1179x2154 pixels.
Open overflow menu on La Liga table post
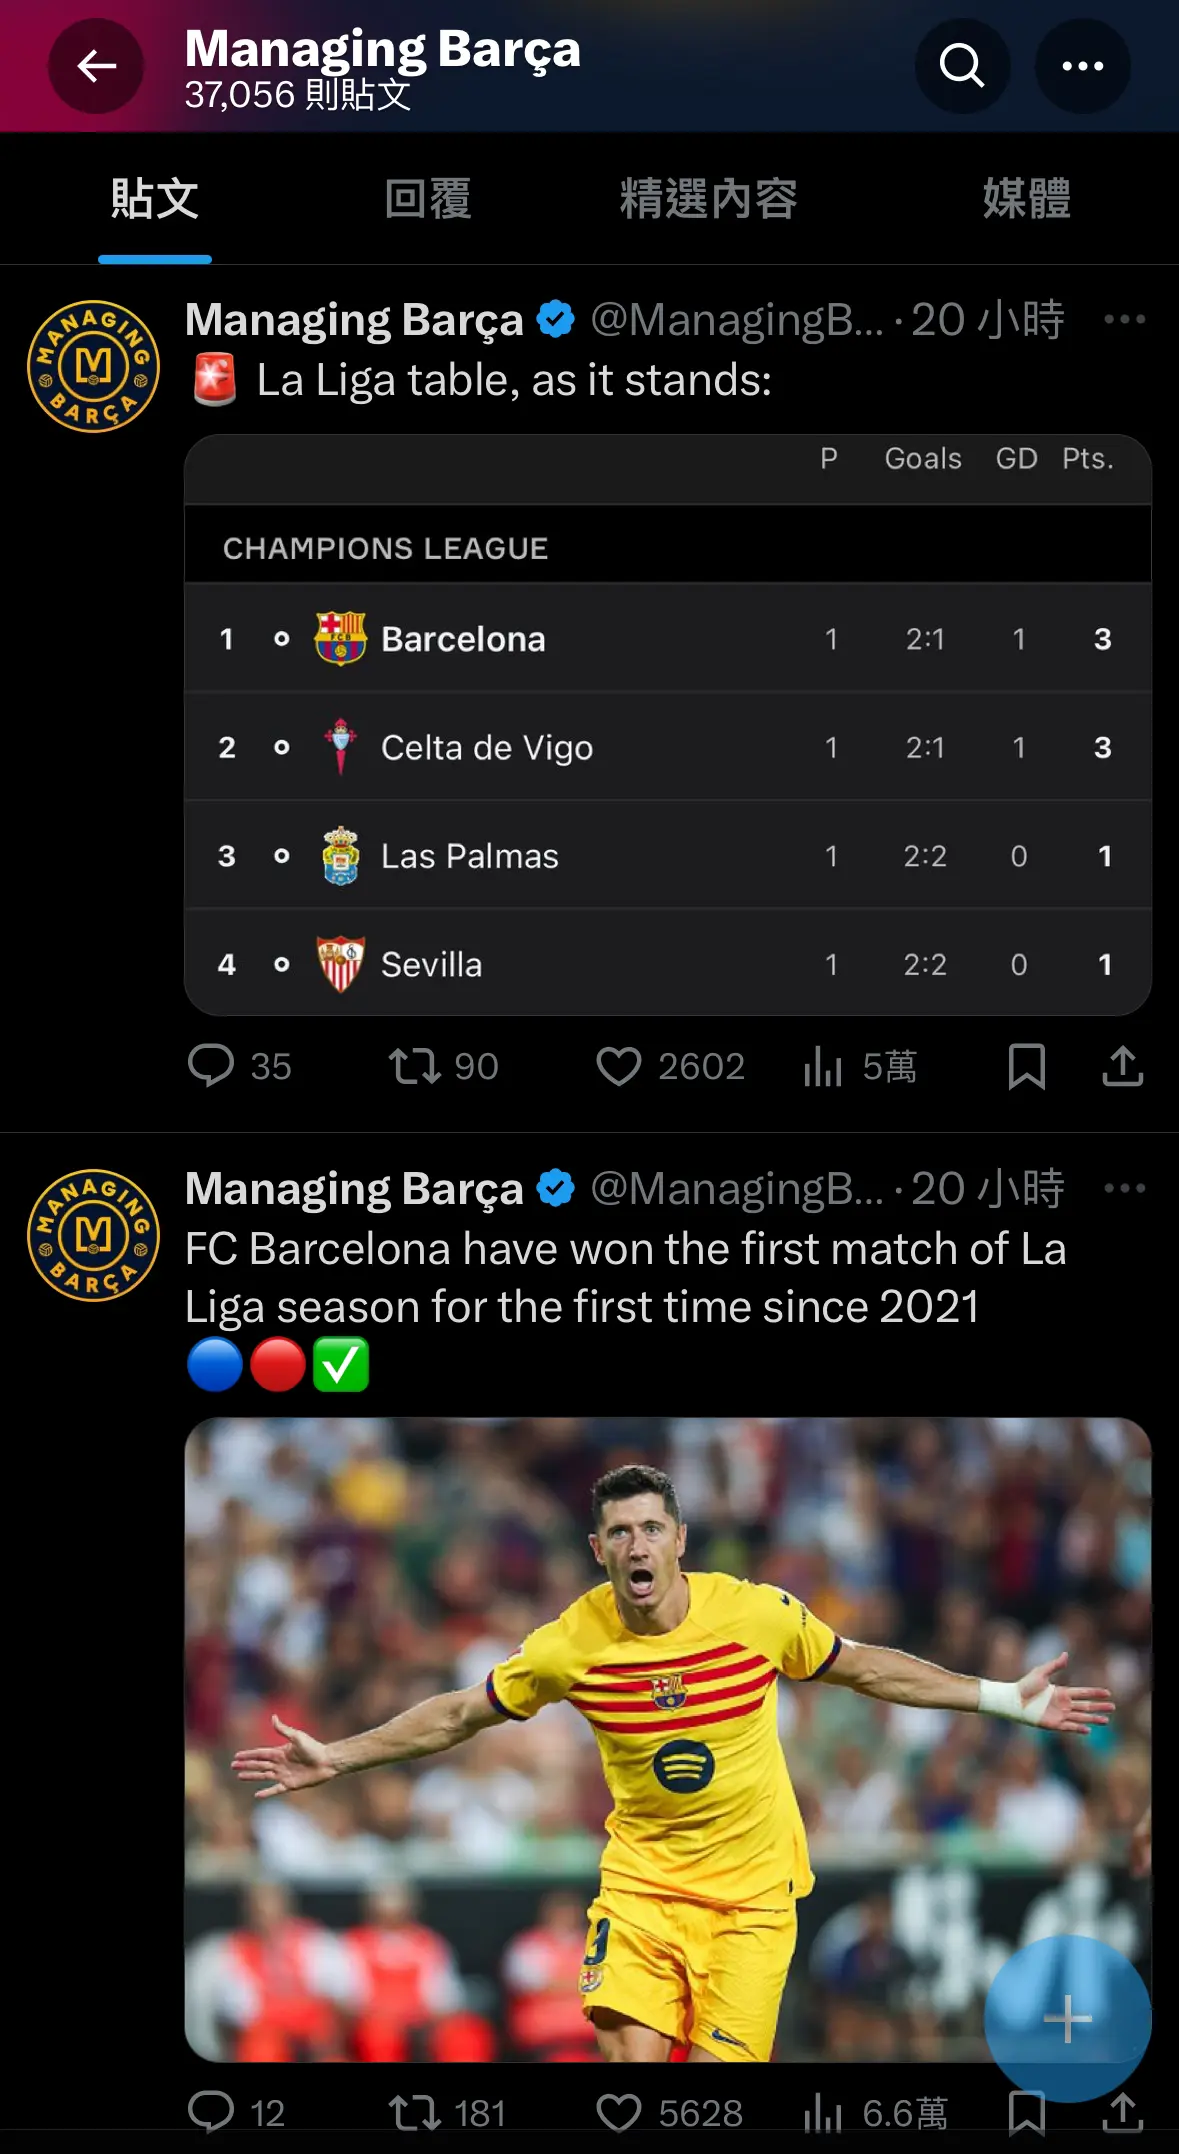click(x=1124, y=320)
